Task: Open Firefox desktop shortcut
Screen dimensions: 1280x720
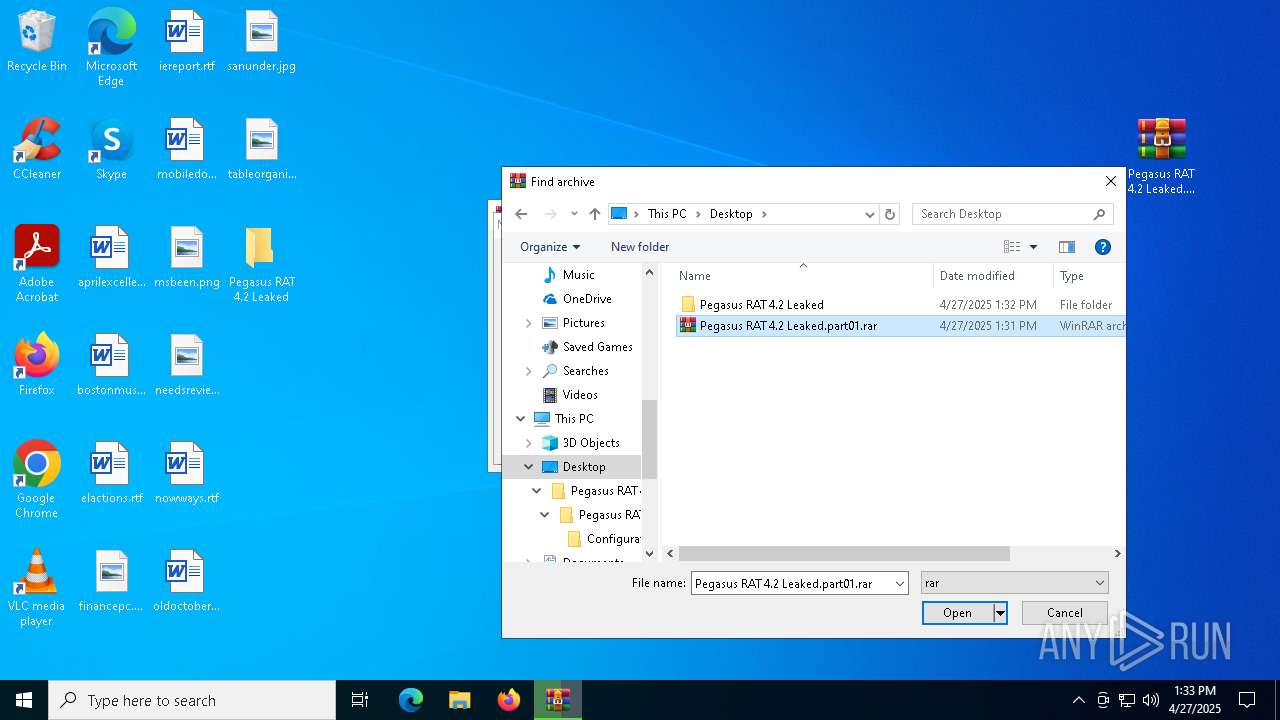Action: click(37, 366)
